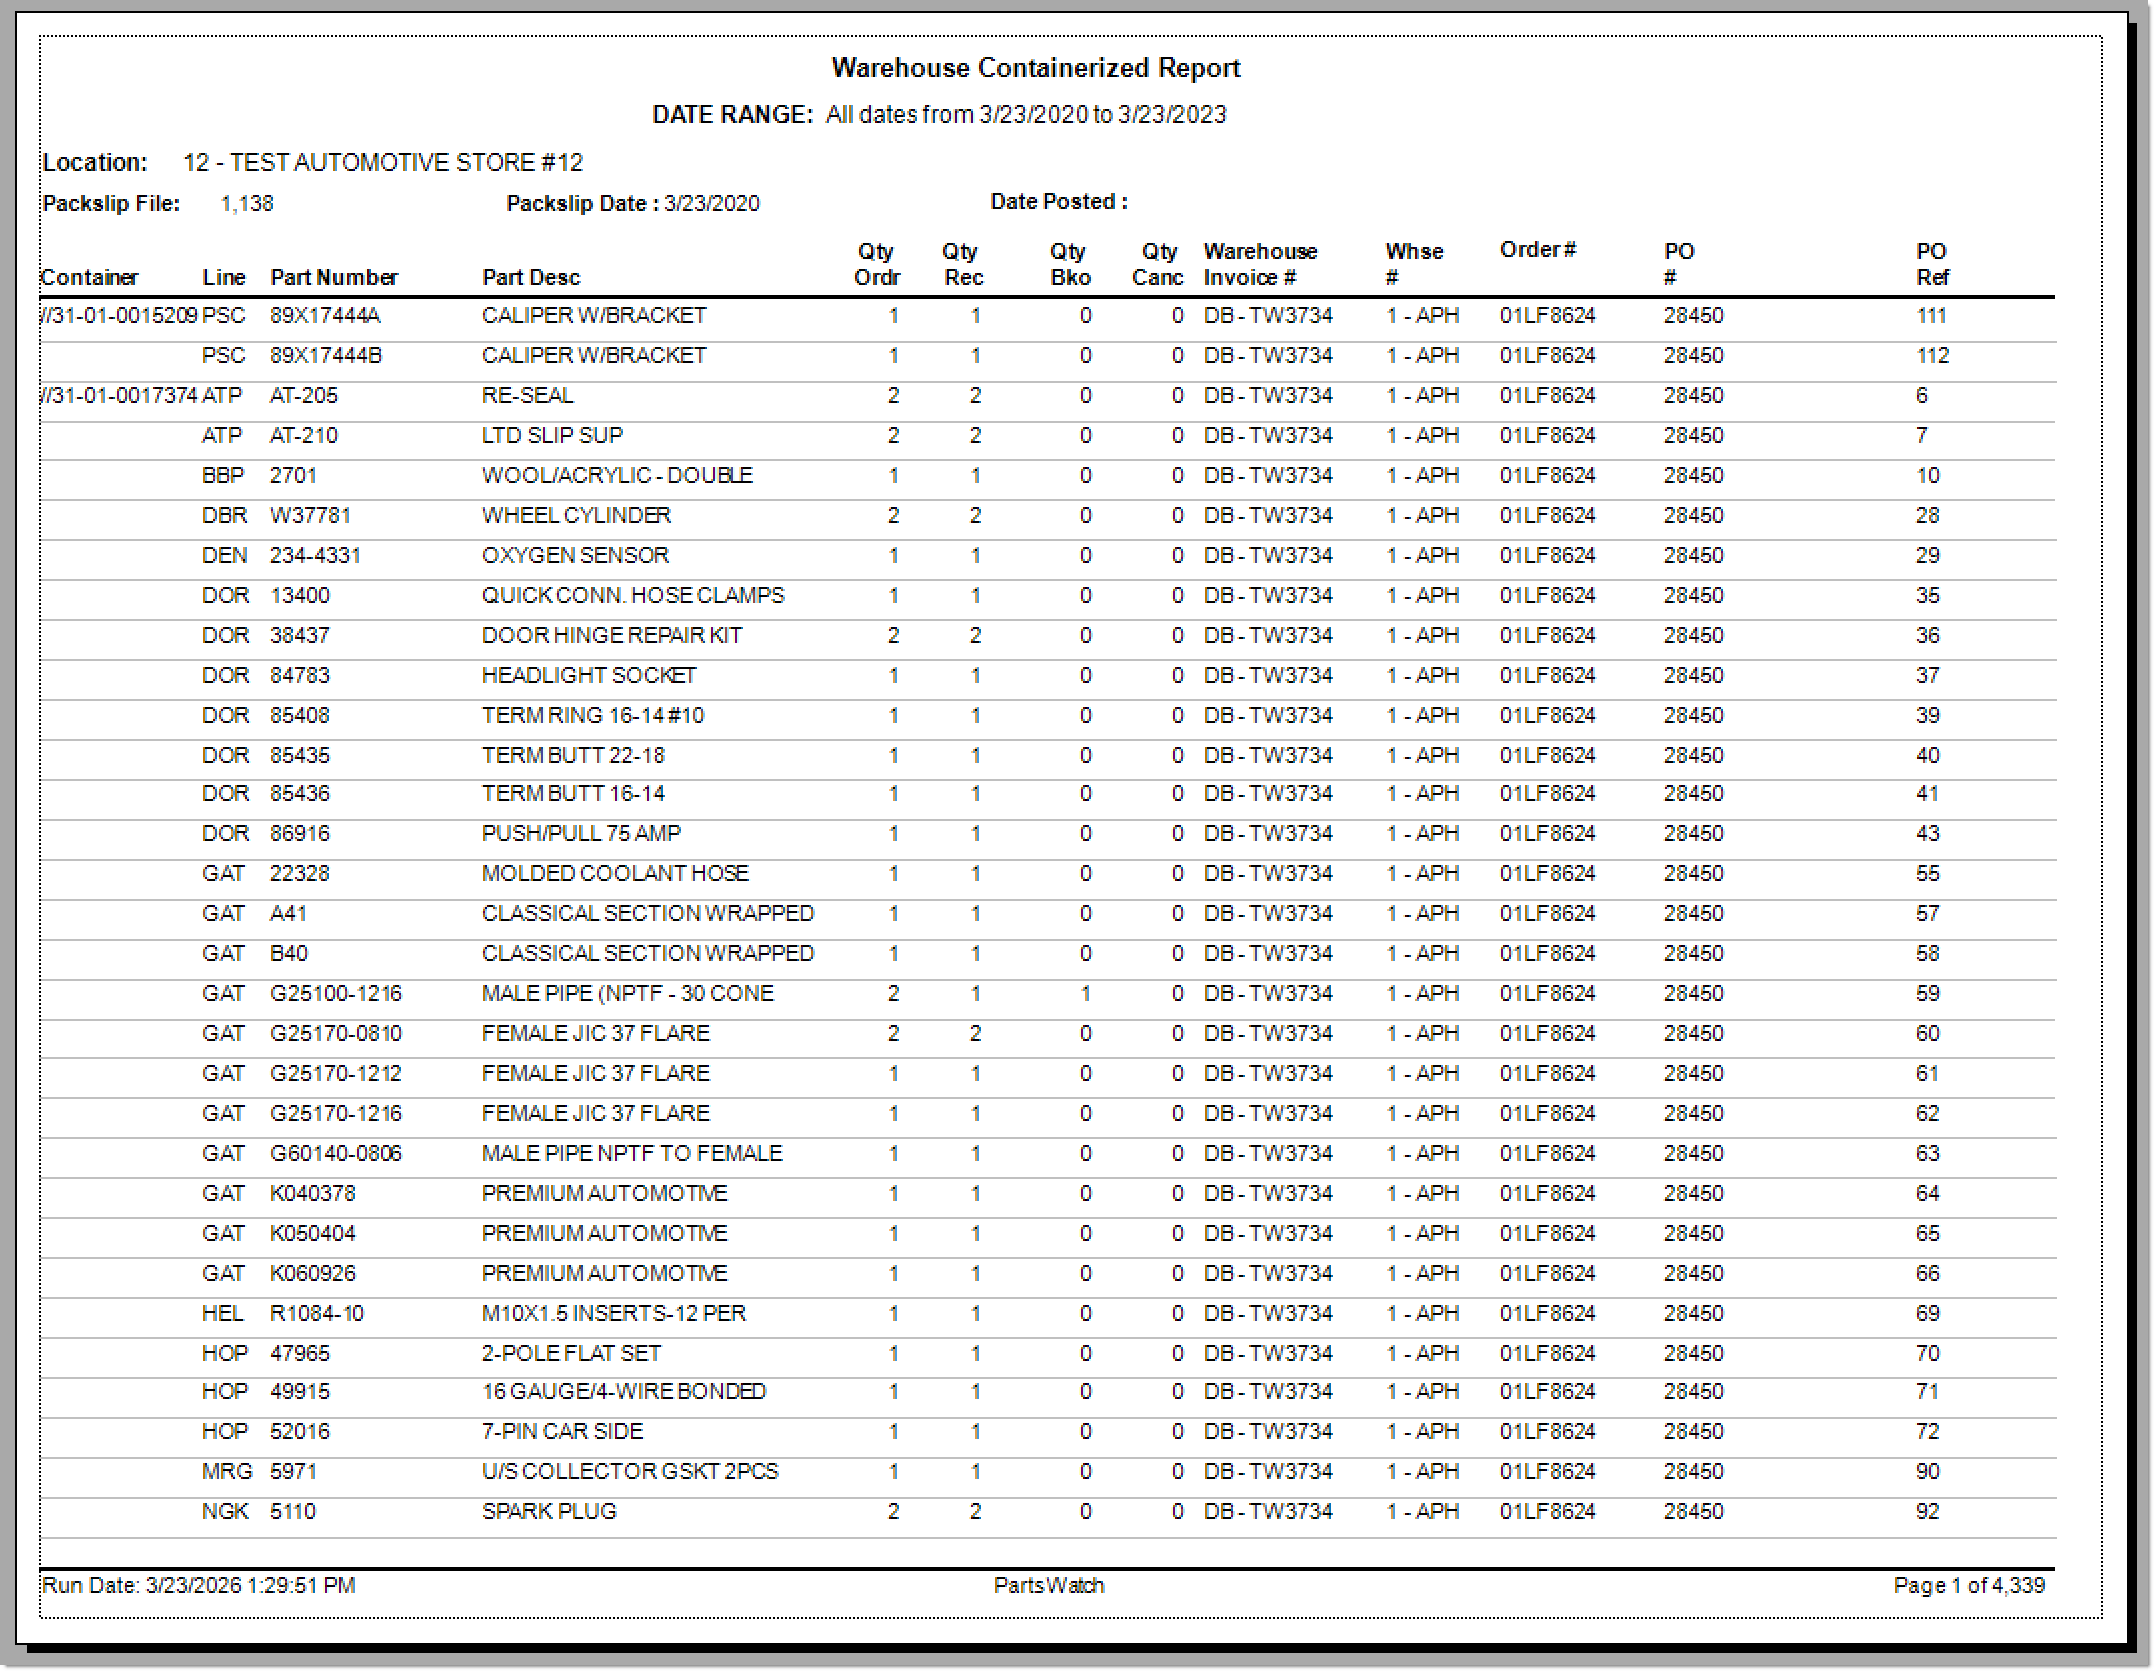Click part number K060926
2154x1671 pixels.
tap(312, 1274)
